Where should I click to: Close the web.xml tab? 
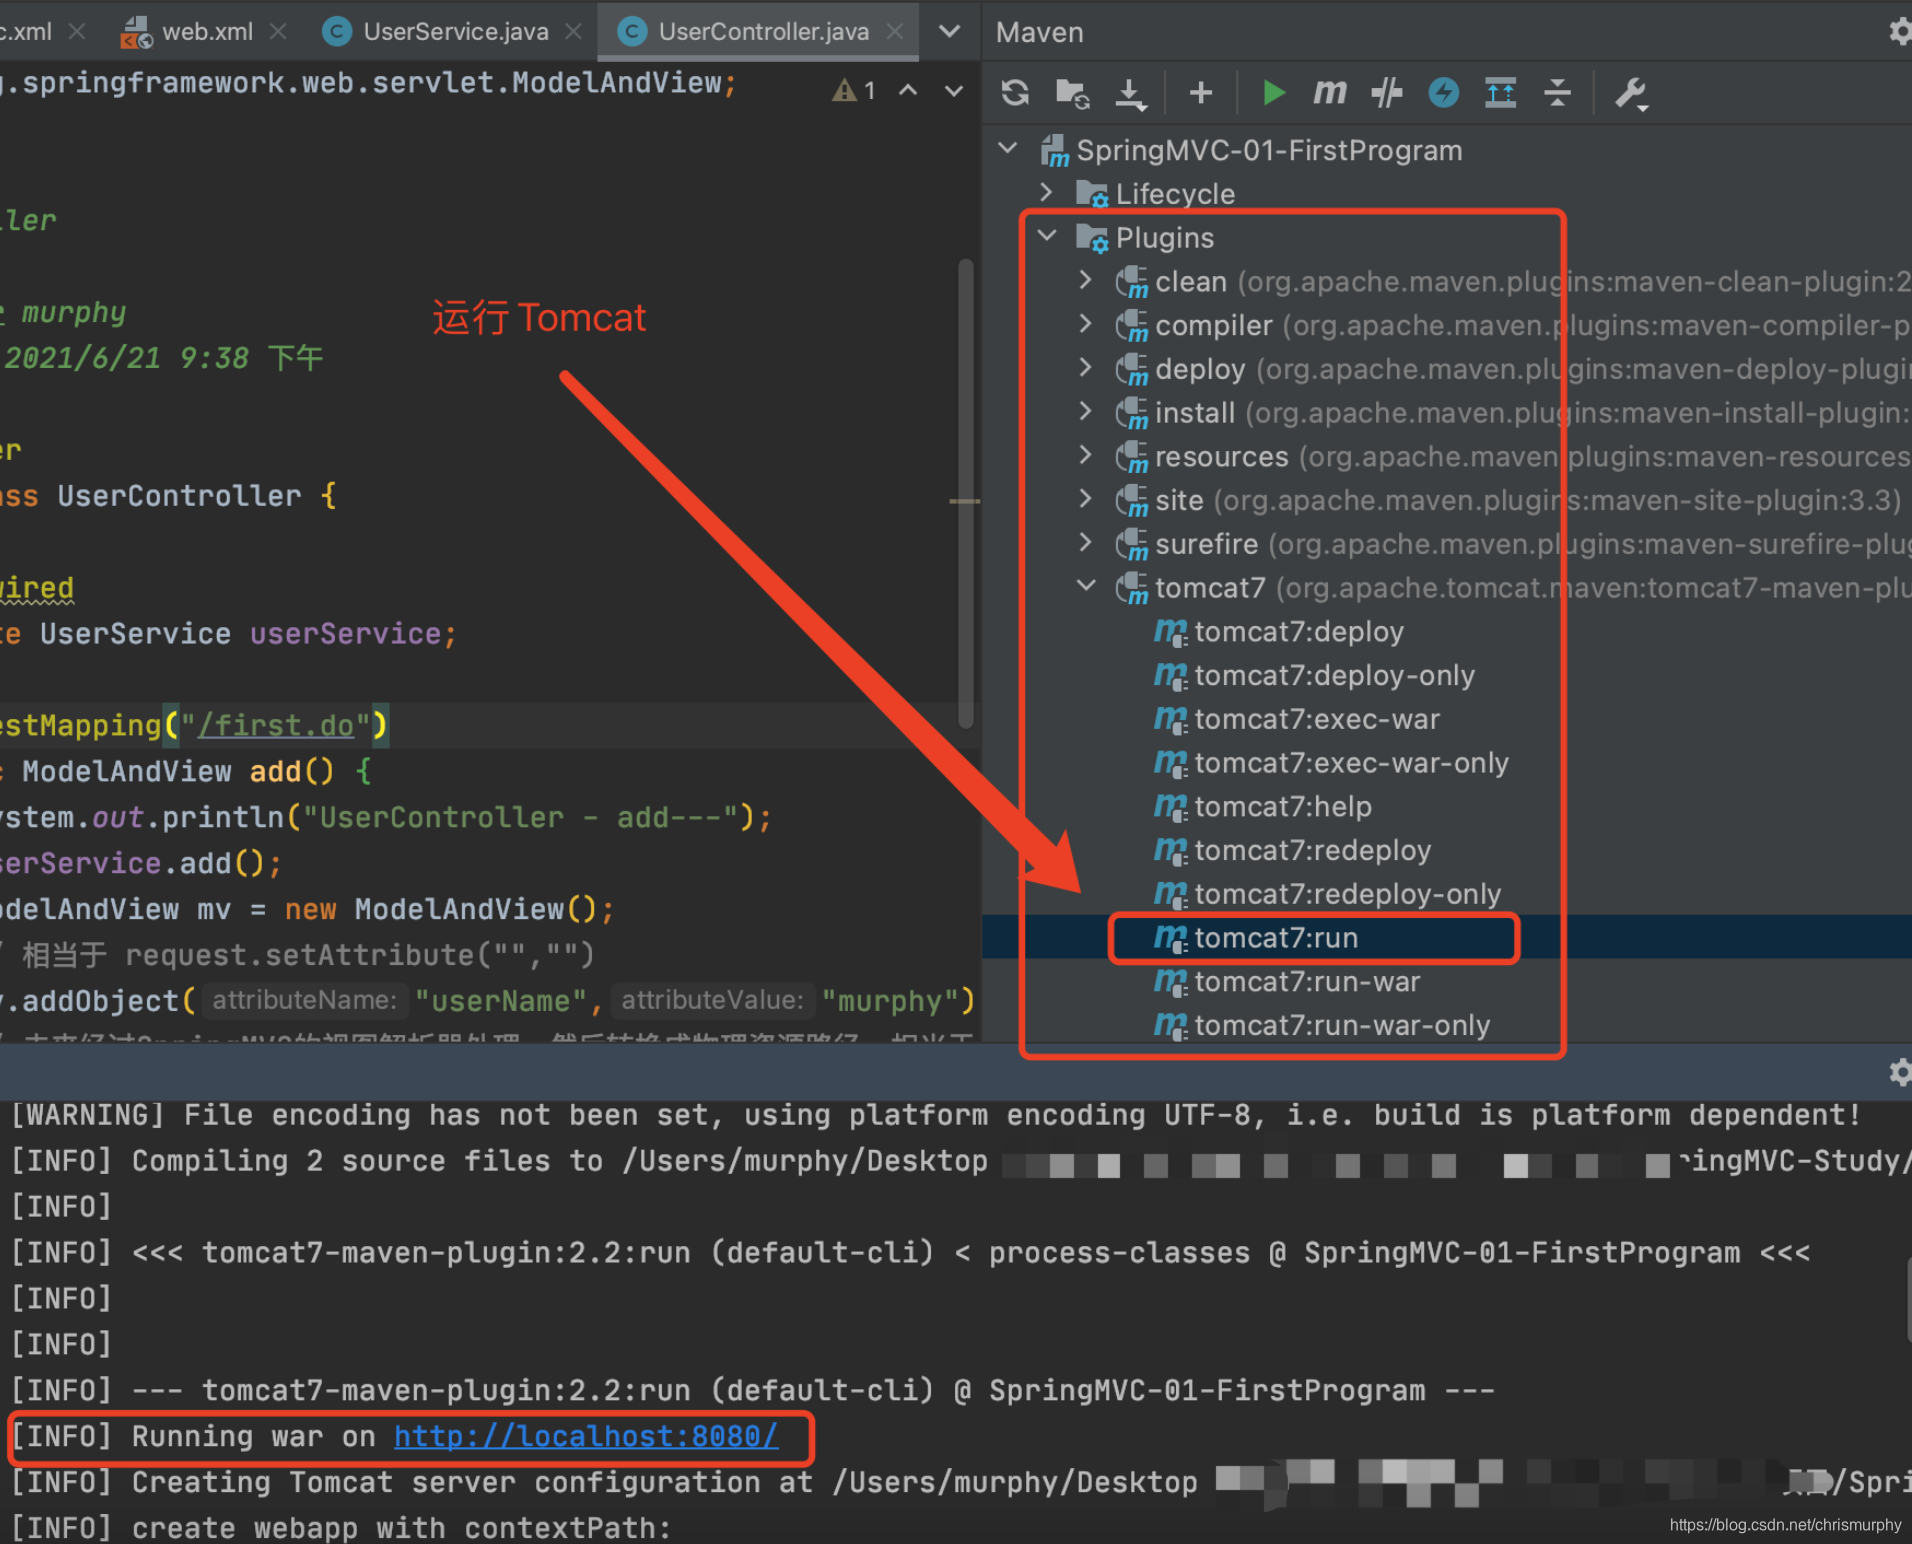click(x=278, y=32)
